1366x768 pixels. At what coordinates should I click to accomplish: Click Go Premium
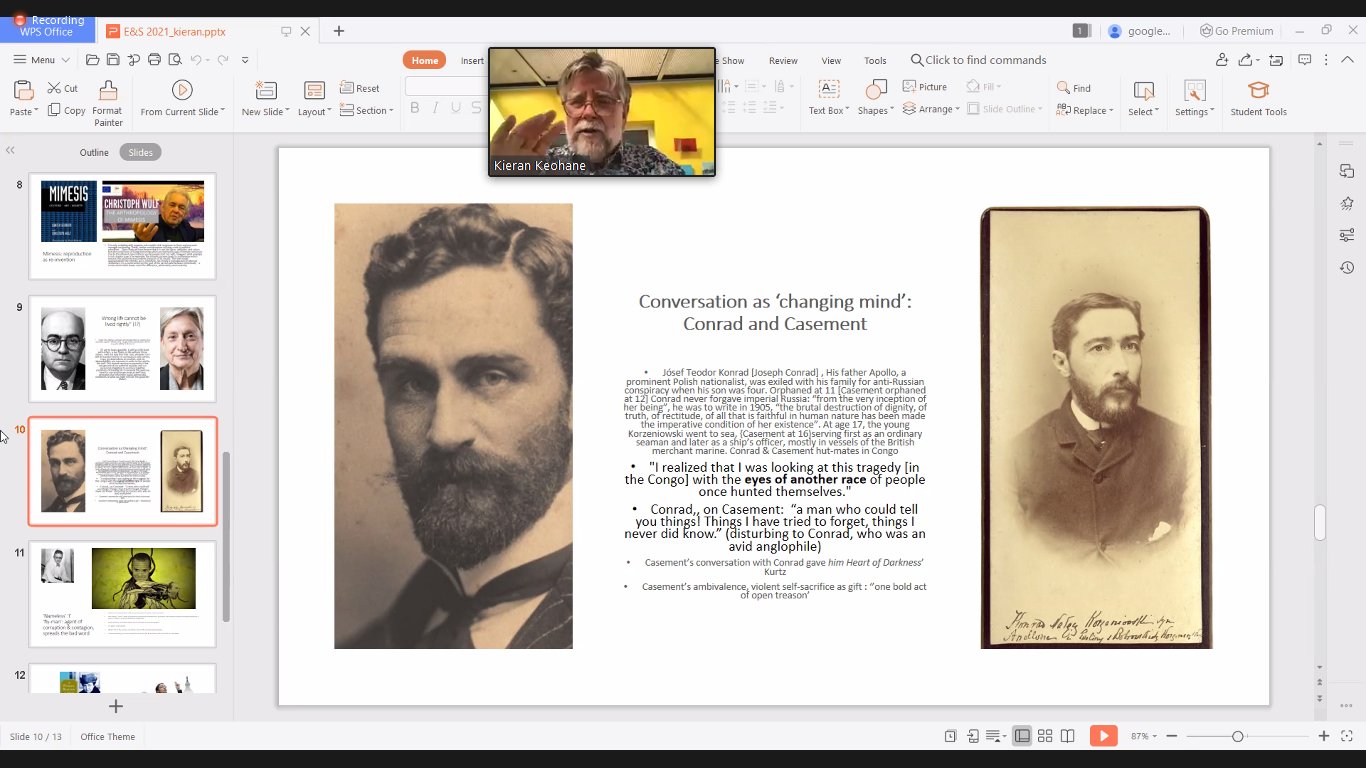[1237, 31]
